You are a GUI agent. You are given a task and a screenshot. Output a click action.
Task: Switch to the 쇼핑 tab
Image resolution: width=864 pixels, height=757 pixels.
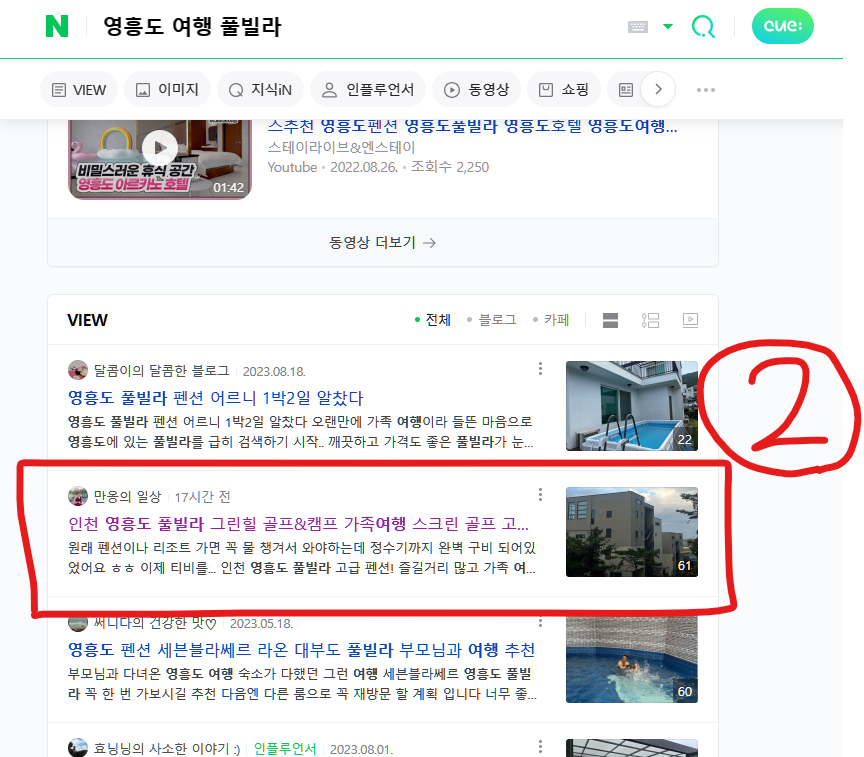click(564, 90)
